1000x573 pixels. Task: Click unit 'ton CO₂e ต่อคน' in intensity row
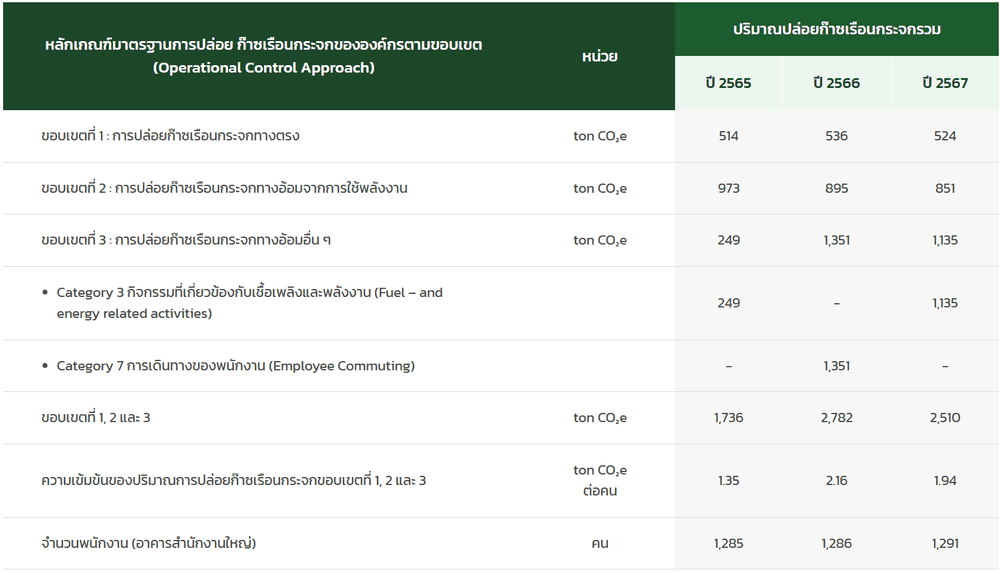(x=599, y=480)
